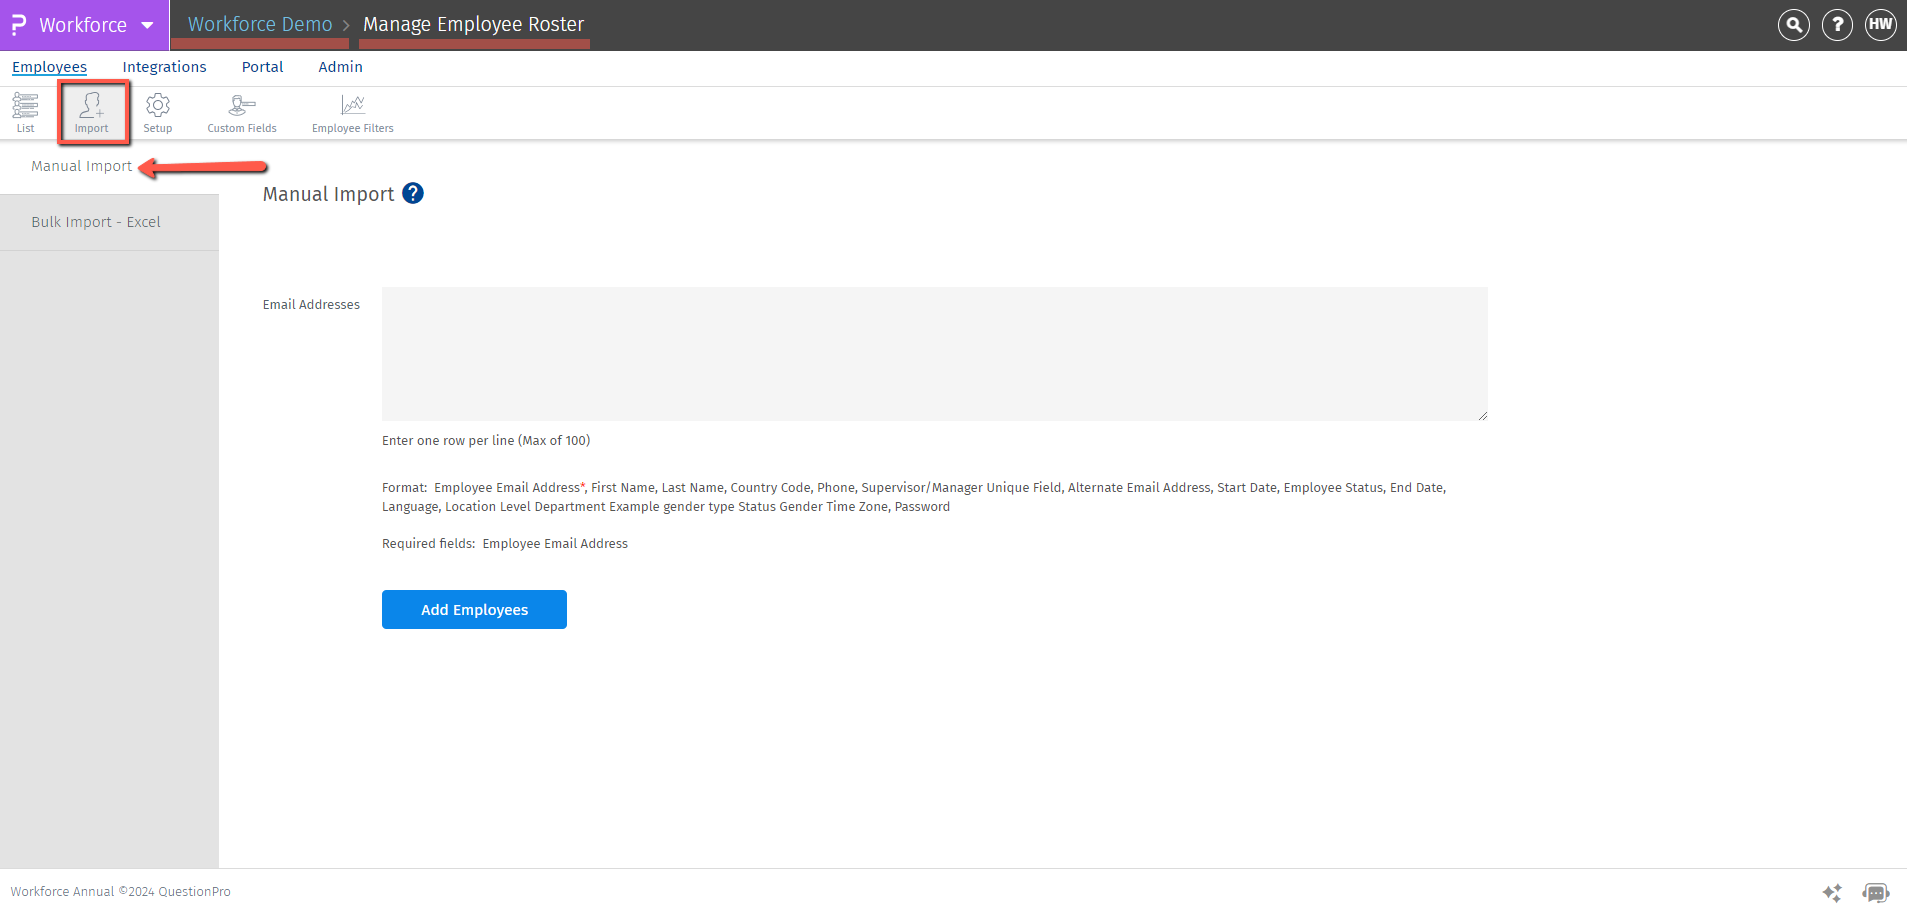Click the Import employees icon

(x=92, y=112)
